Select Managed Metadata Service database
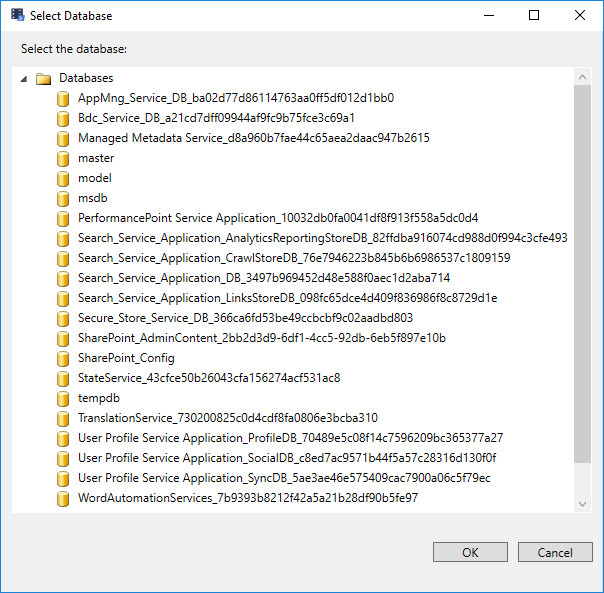The width and height of the screenshot is (604, 593). (253, 138)
